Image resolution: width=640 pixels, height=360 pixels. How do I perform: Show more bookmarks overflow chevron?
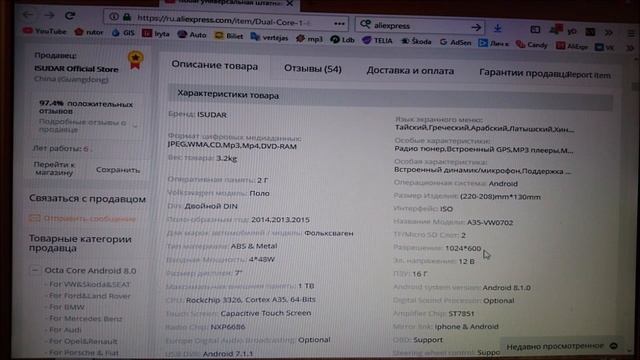point(630,48)
